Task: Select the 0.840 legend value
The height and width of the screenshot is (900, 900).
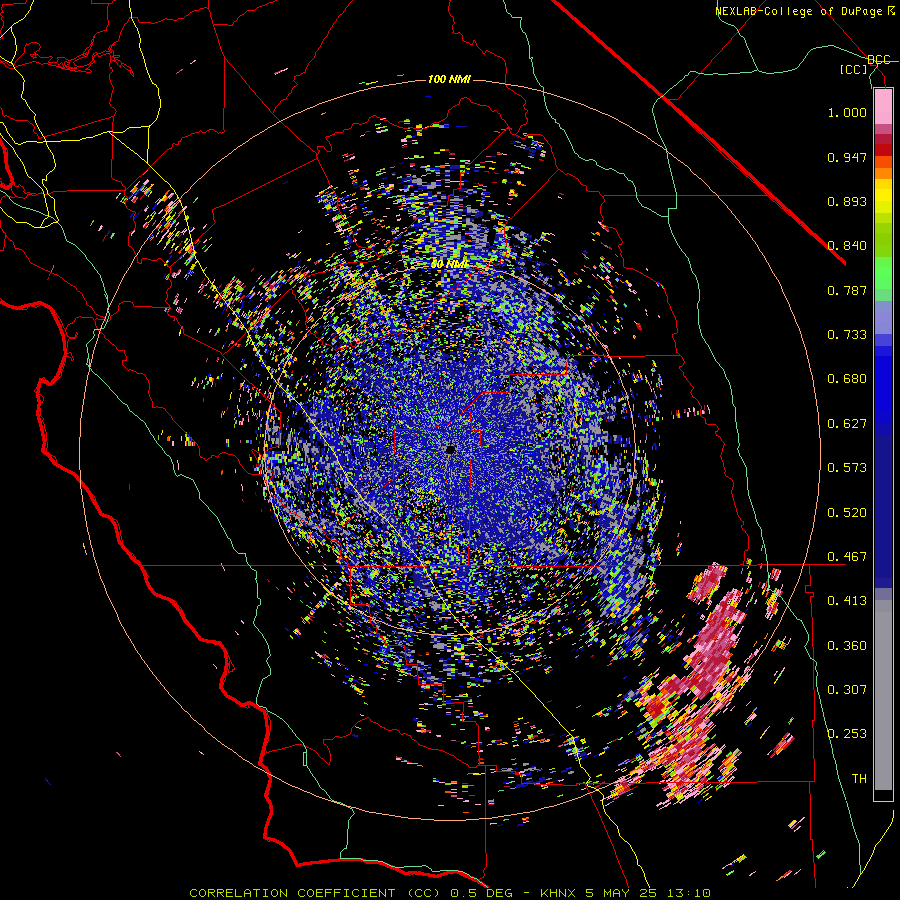Action: [x=847, y=246]
